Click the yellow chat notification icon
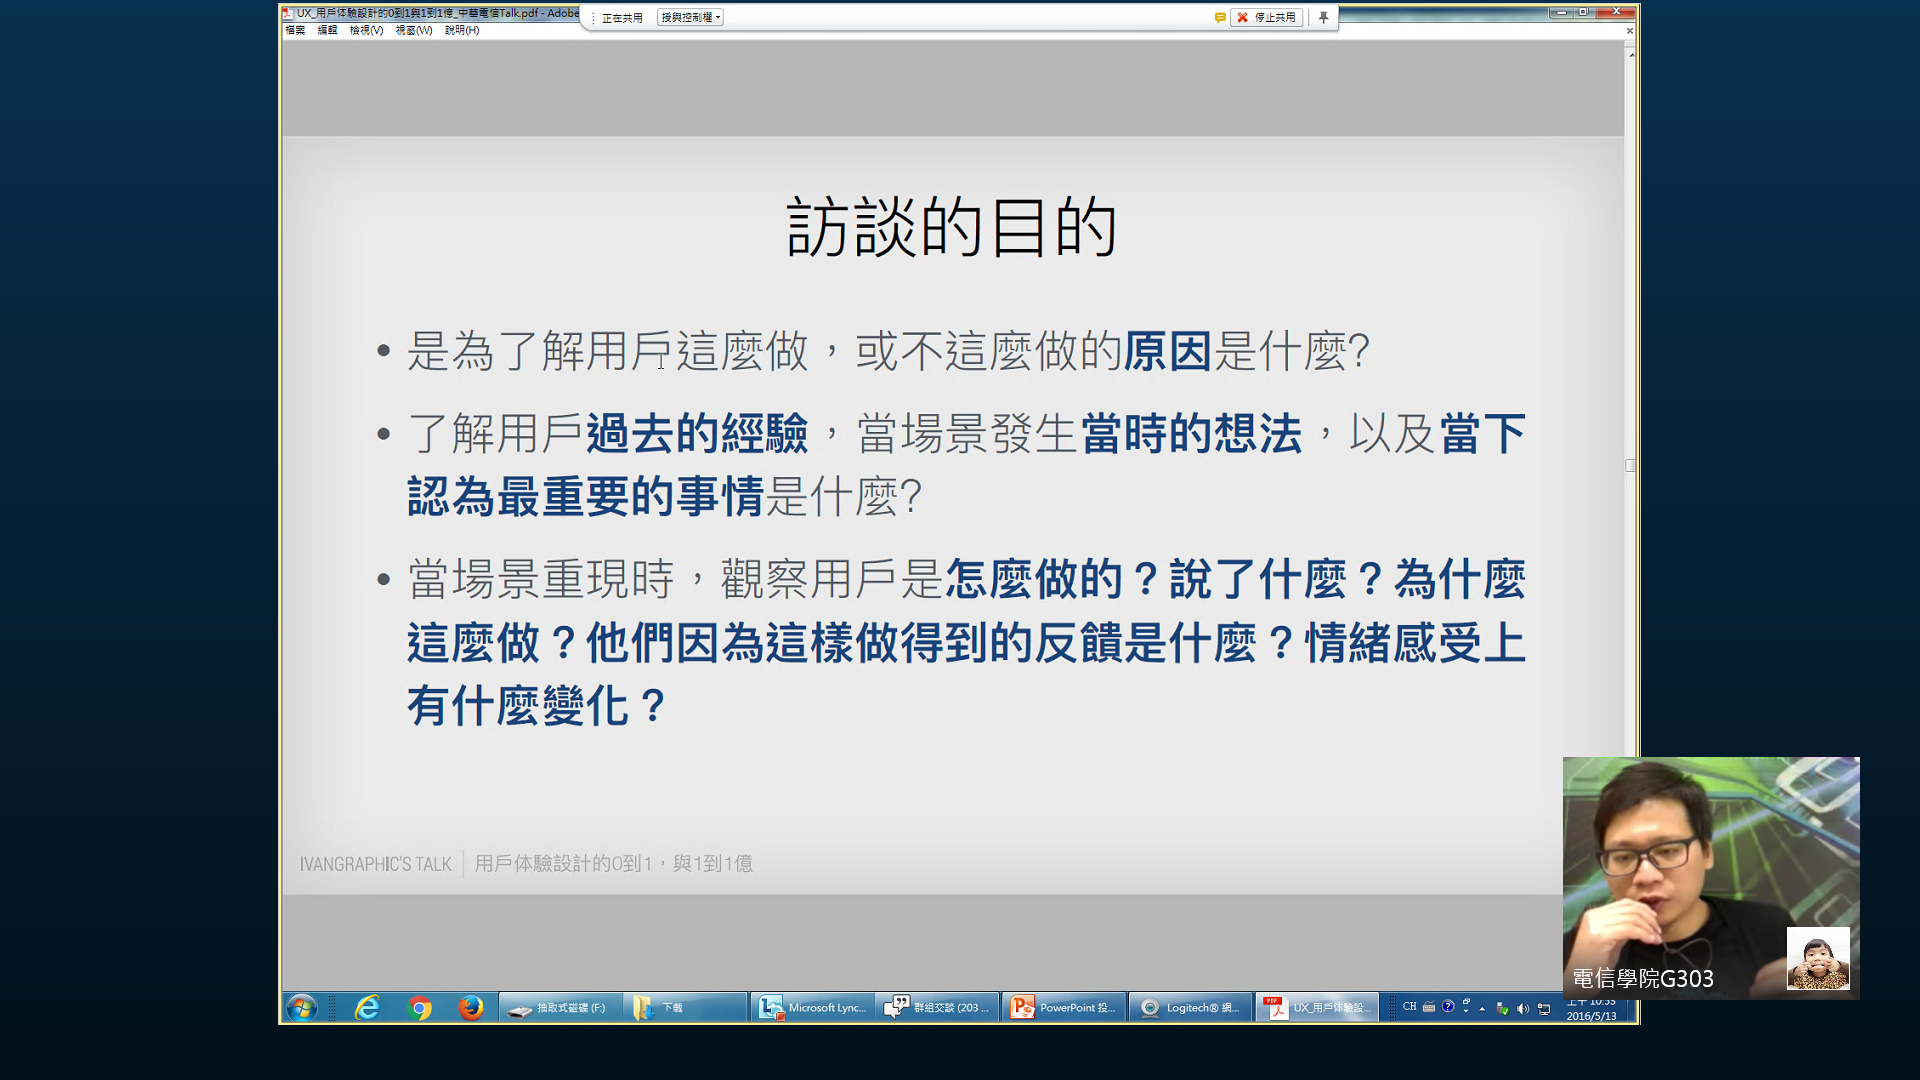This screenshot has width=1920, height=1080. click(x=1220, y=17)
